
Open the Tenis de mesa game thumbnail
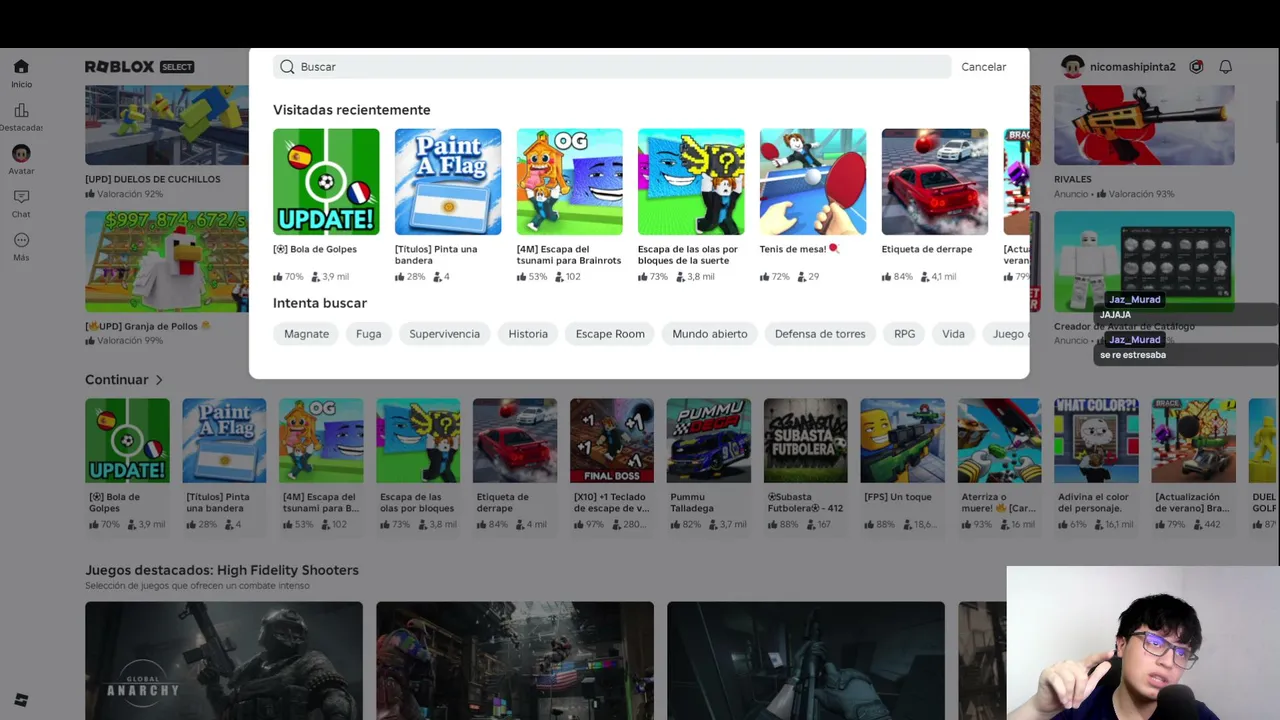click(813, 181)
